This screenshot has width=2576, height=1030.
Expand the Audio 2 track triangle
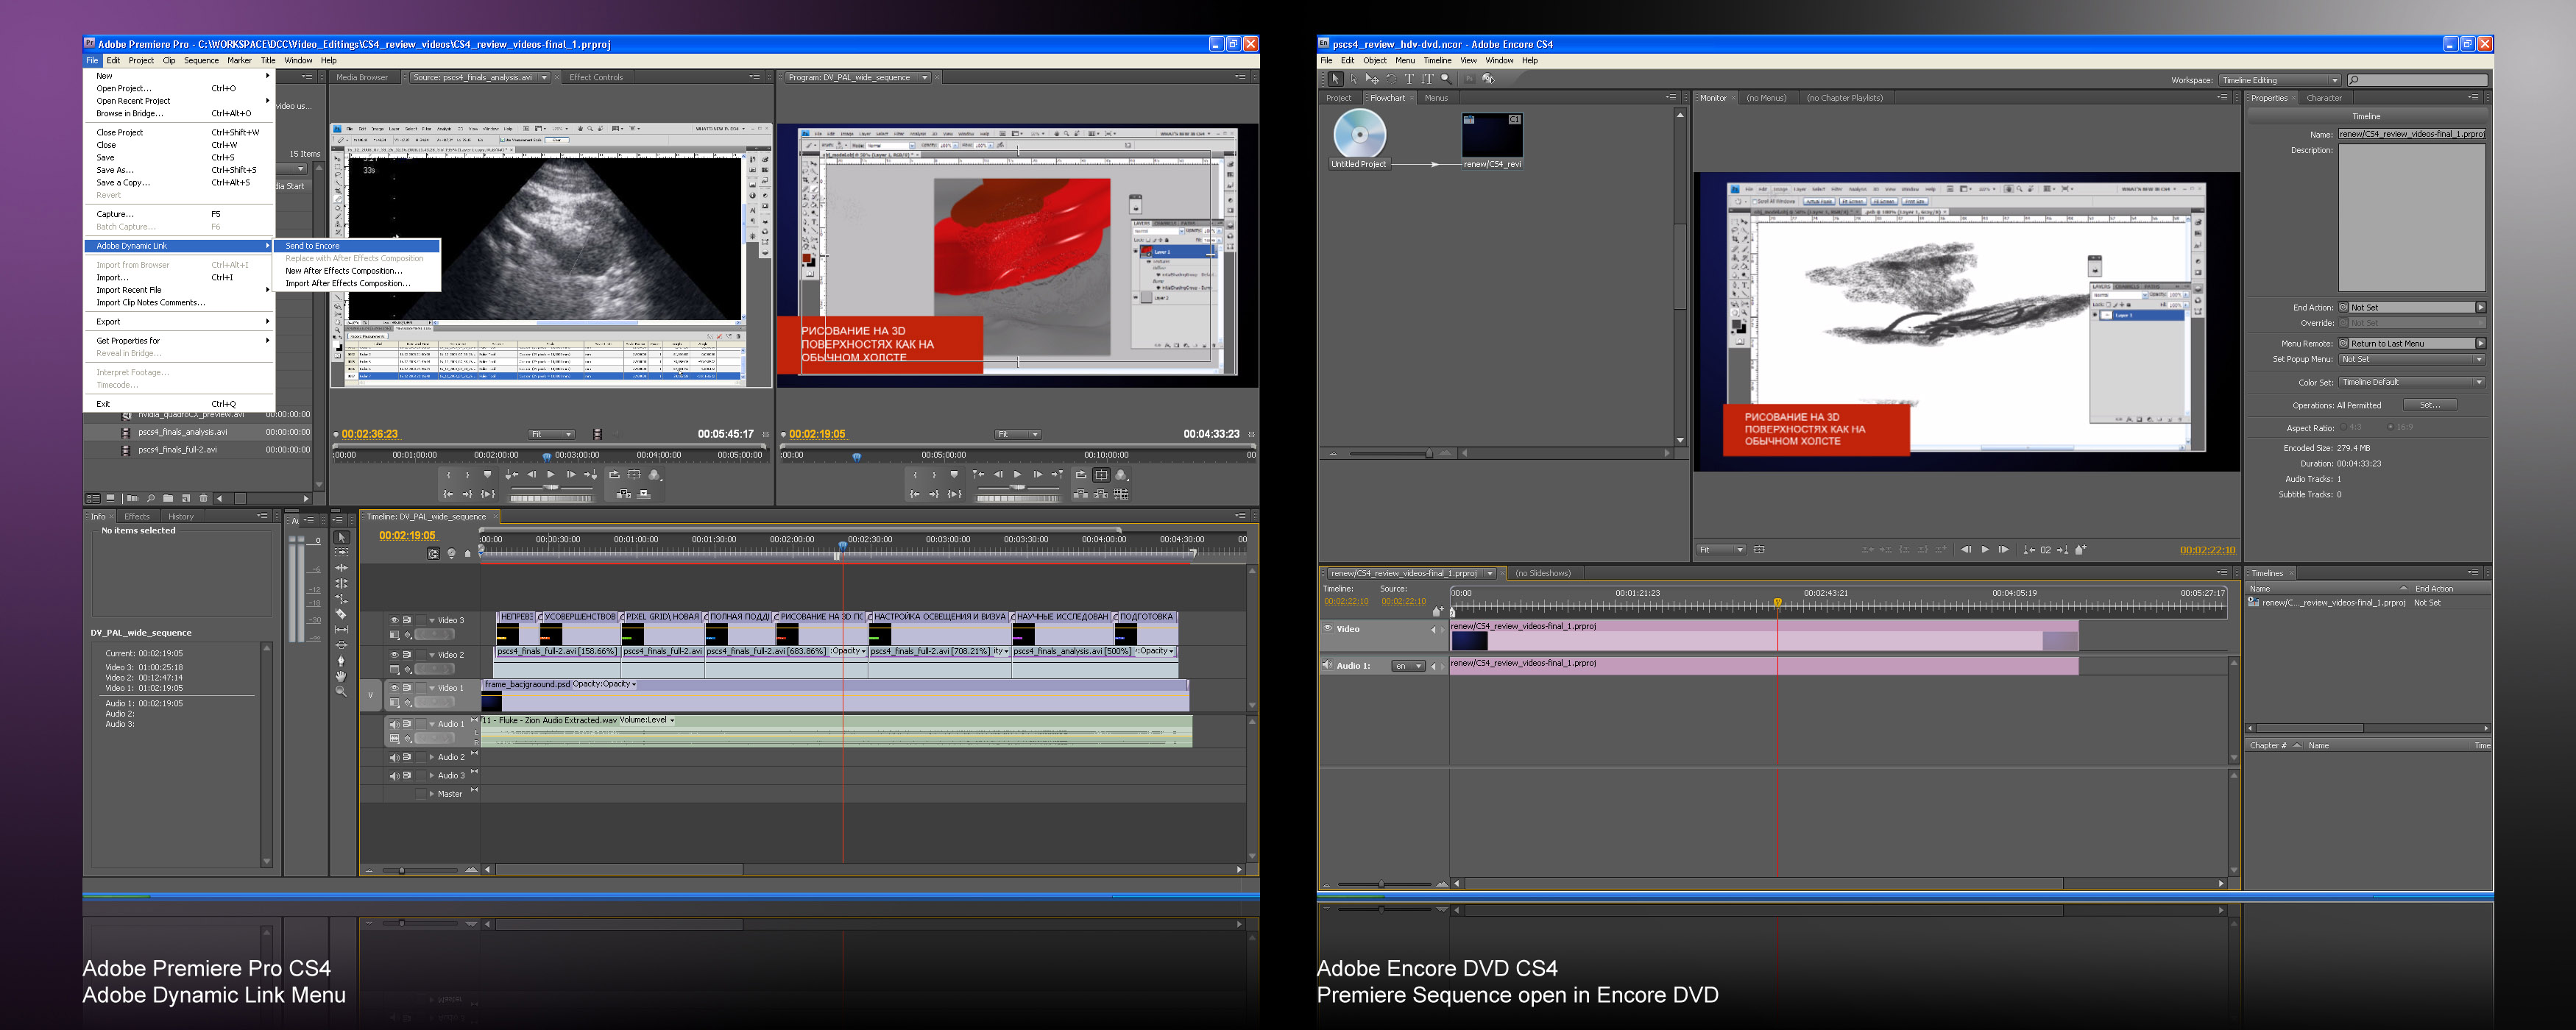point(431,757)
